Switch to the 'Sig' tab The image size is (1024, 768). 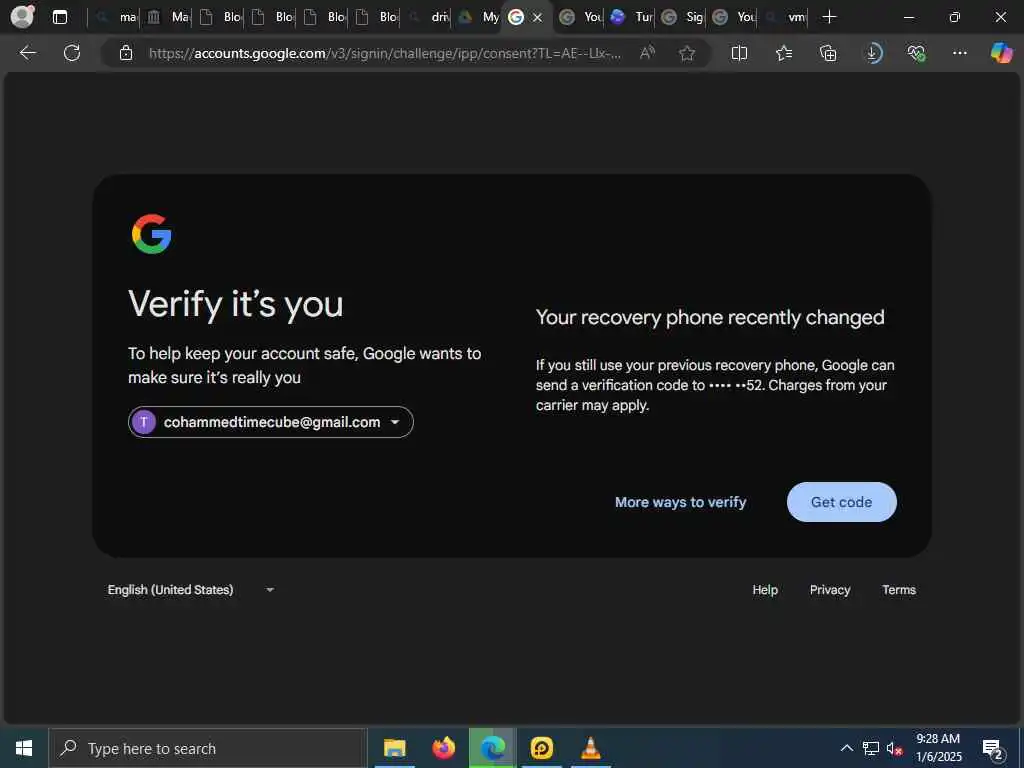pyautogui.click(x=682, y=17)
